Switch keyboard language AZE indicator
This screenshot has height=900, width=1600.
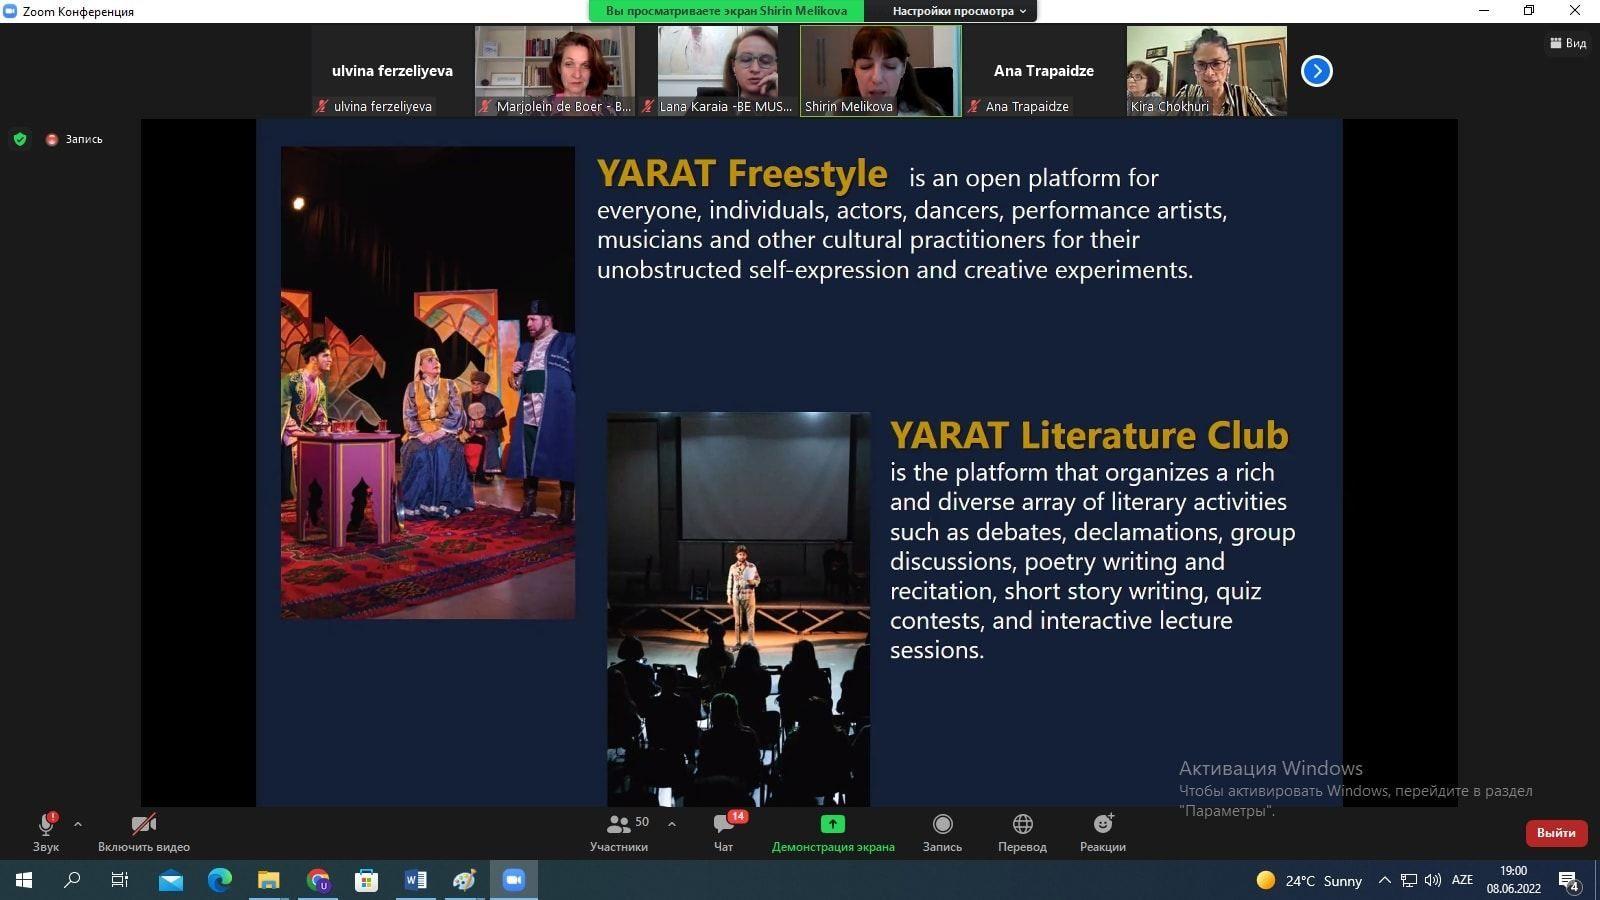[x=1462, y=880]
